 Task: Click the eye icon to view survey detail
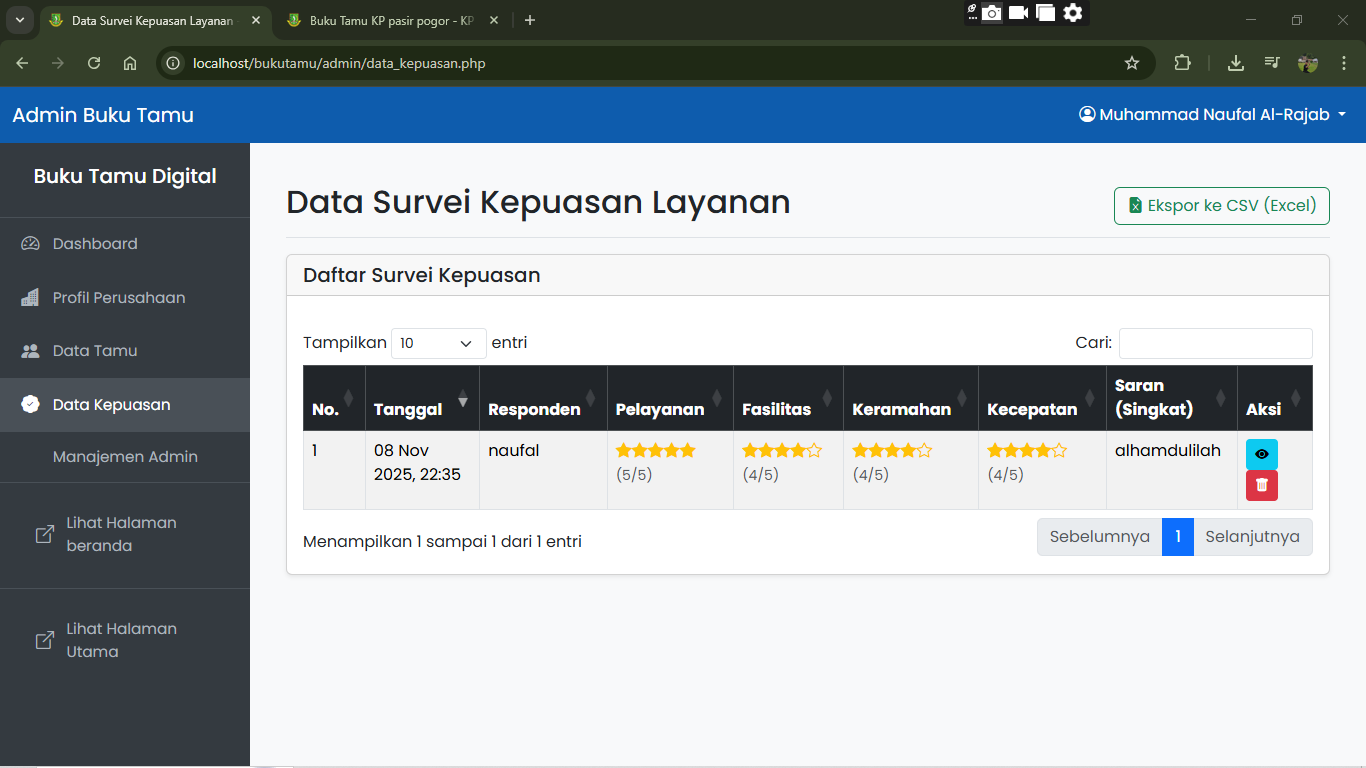pyautogui.click(x=1261, y=454)
